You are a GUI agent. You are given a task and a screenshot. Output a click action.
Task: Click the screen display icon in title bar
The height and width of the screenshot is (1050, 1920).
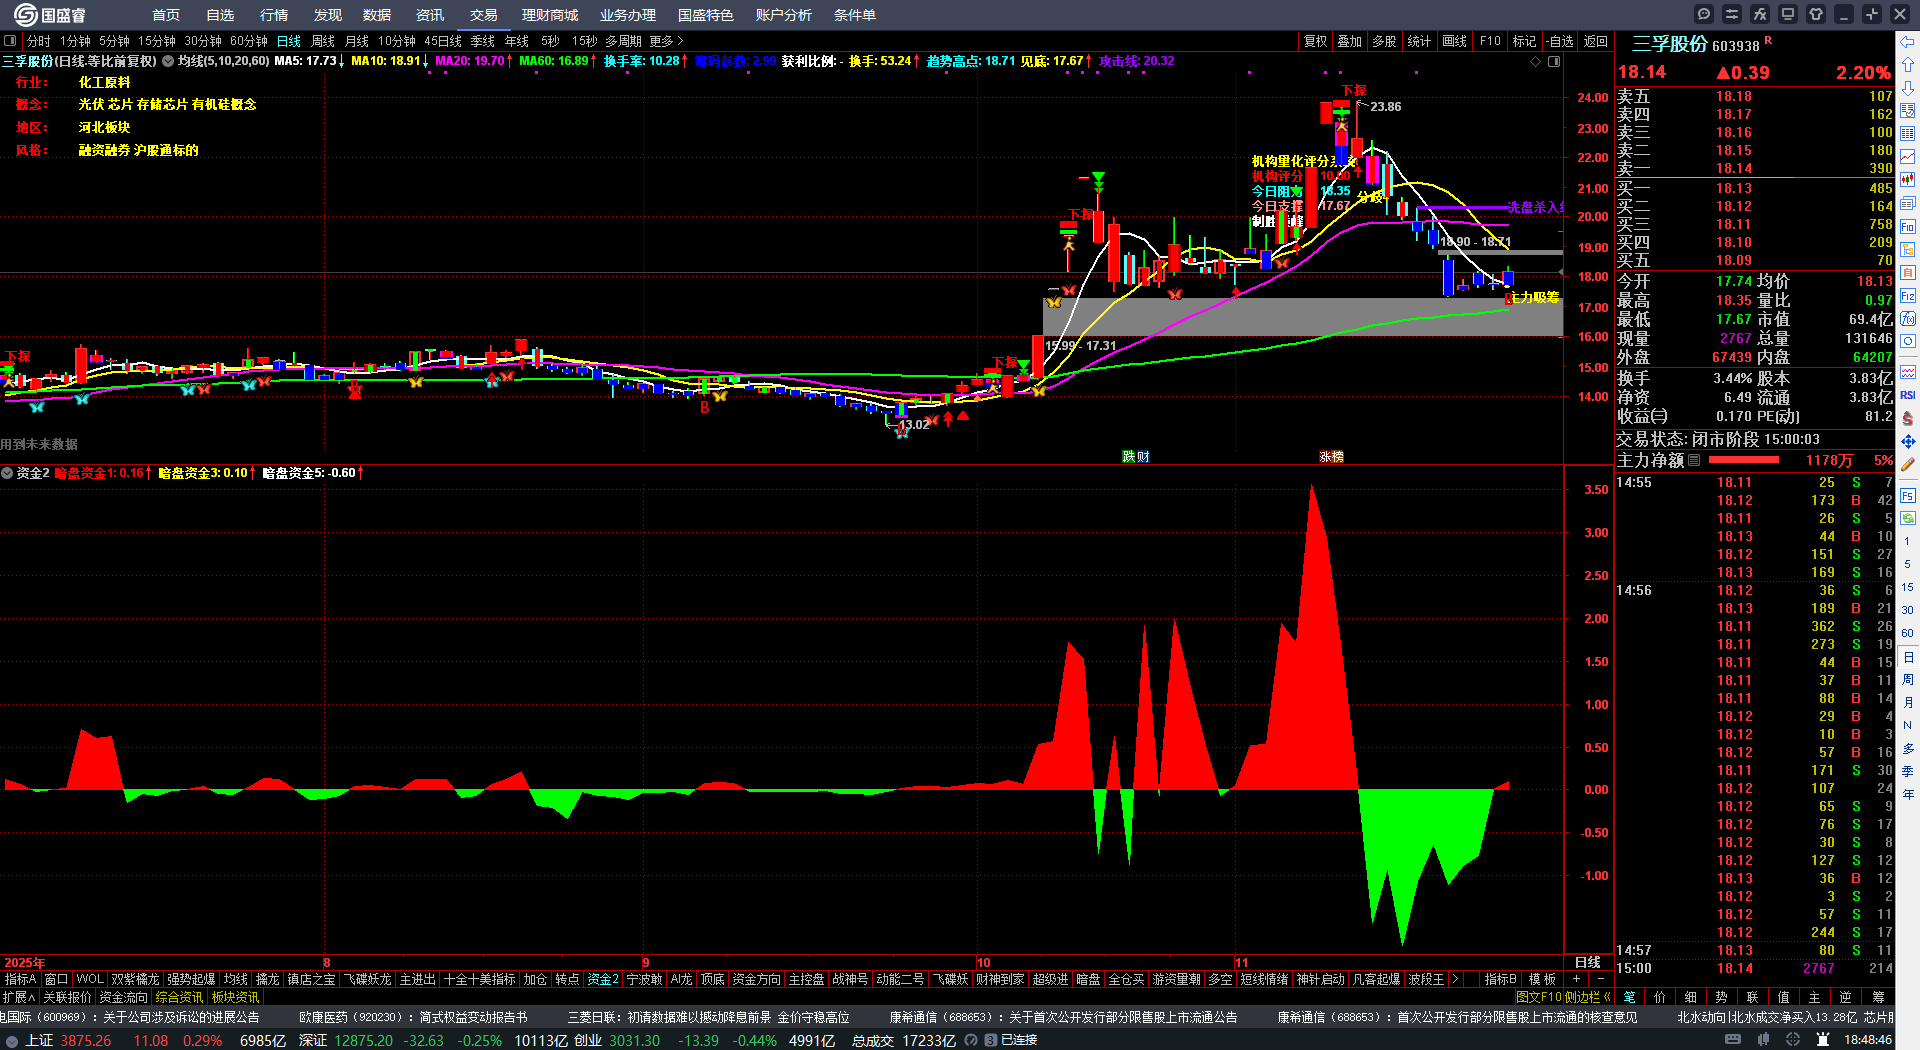click(x=1788, y=14)
